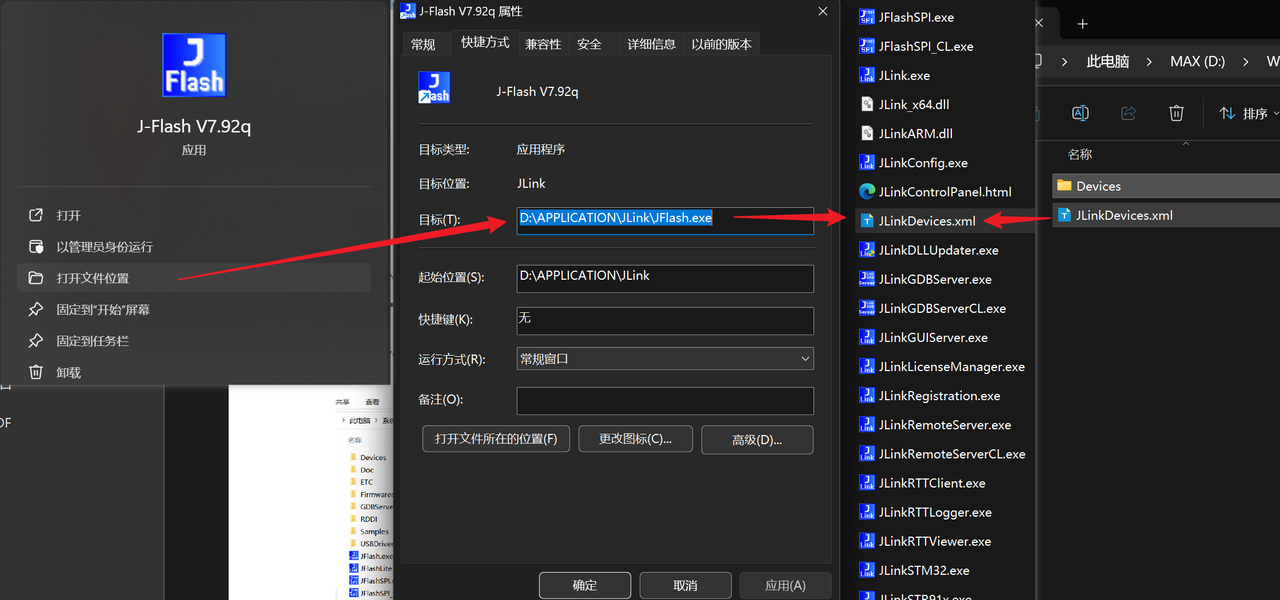Image resolution: width=1280 pixels, height=600 pixels.
Task: Click the 更改图标(C) button
Action: 635,439
